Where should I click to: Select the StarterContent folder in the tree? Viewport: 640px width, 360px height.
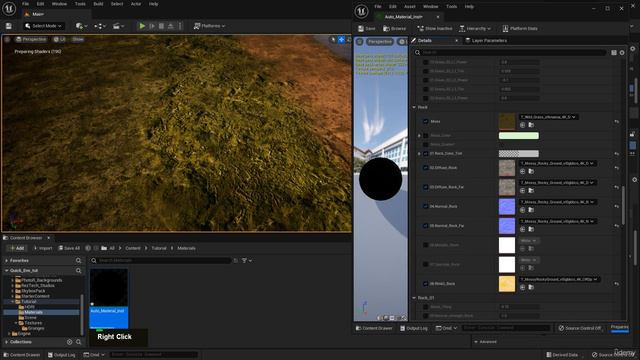(35, 296)
